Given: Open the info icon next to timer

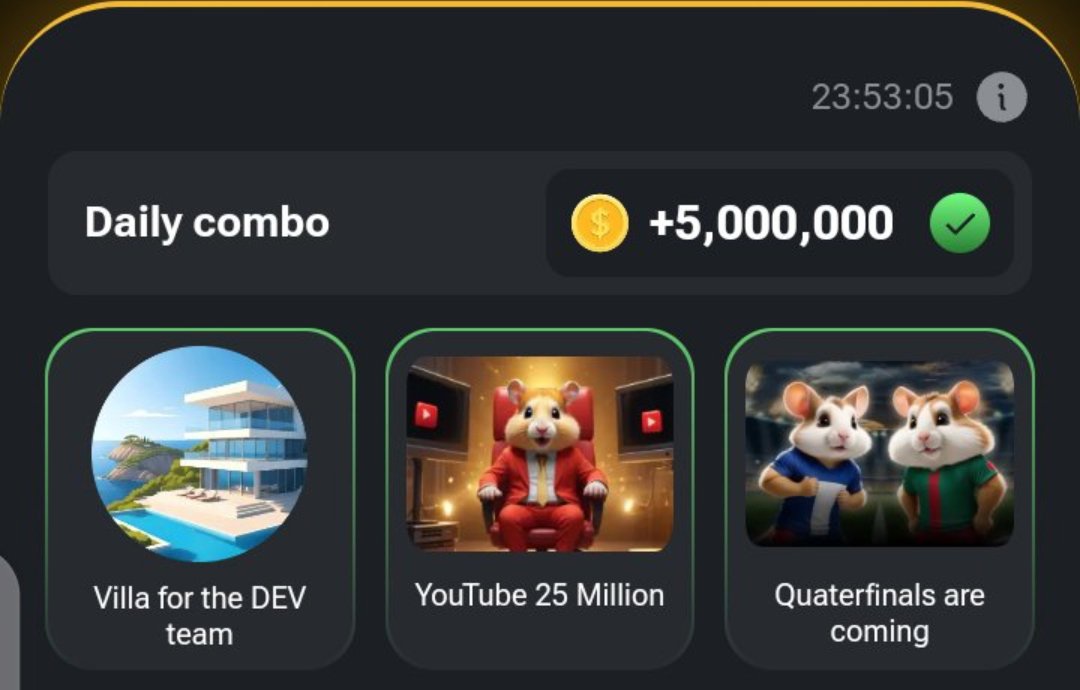Looking at the screenshot, I should coord(1001,97).
